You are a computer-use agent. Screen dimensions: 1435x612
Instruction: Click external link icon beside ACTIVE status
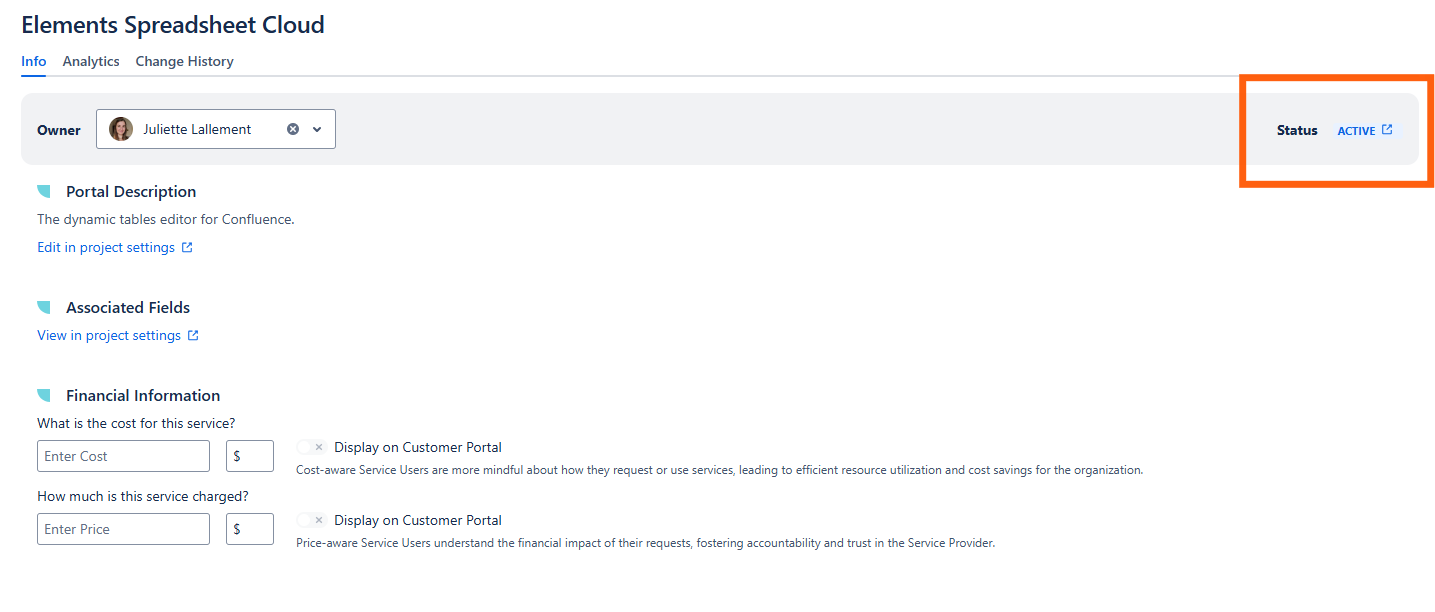coord(1387,129)
